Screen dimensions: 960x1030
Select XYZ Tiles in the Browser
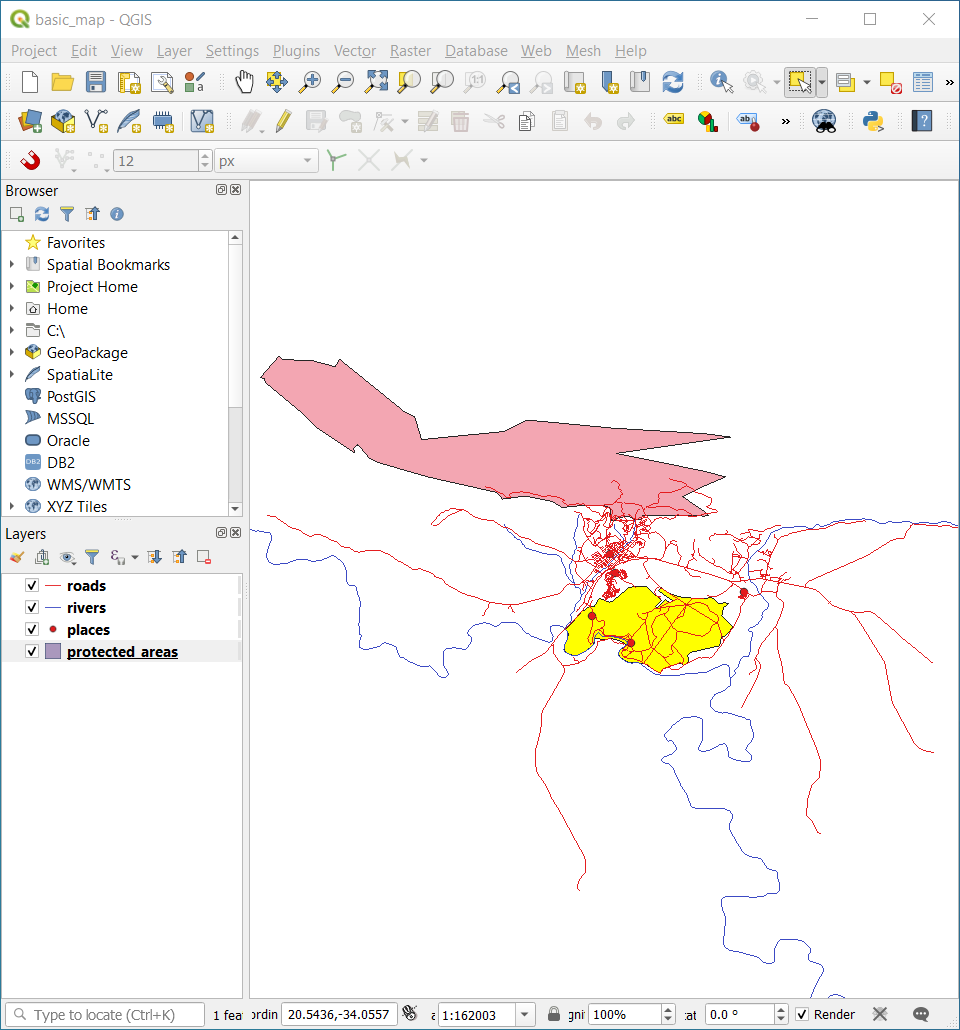pos(76,507)
